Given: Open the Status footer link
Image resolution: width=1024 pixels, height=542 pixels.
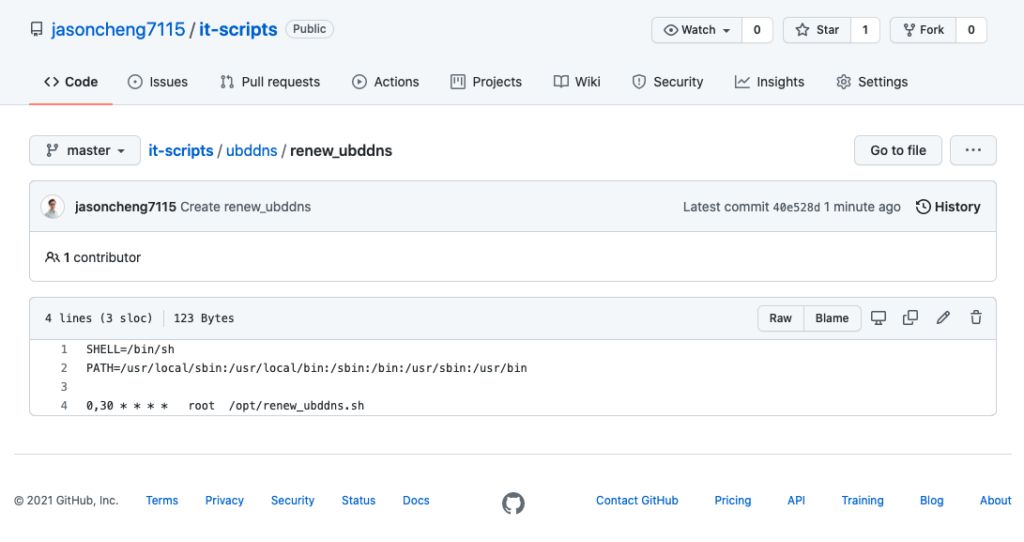Looking at the screenshot, I should click(359, 500).
